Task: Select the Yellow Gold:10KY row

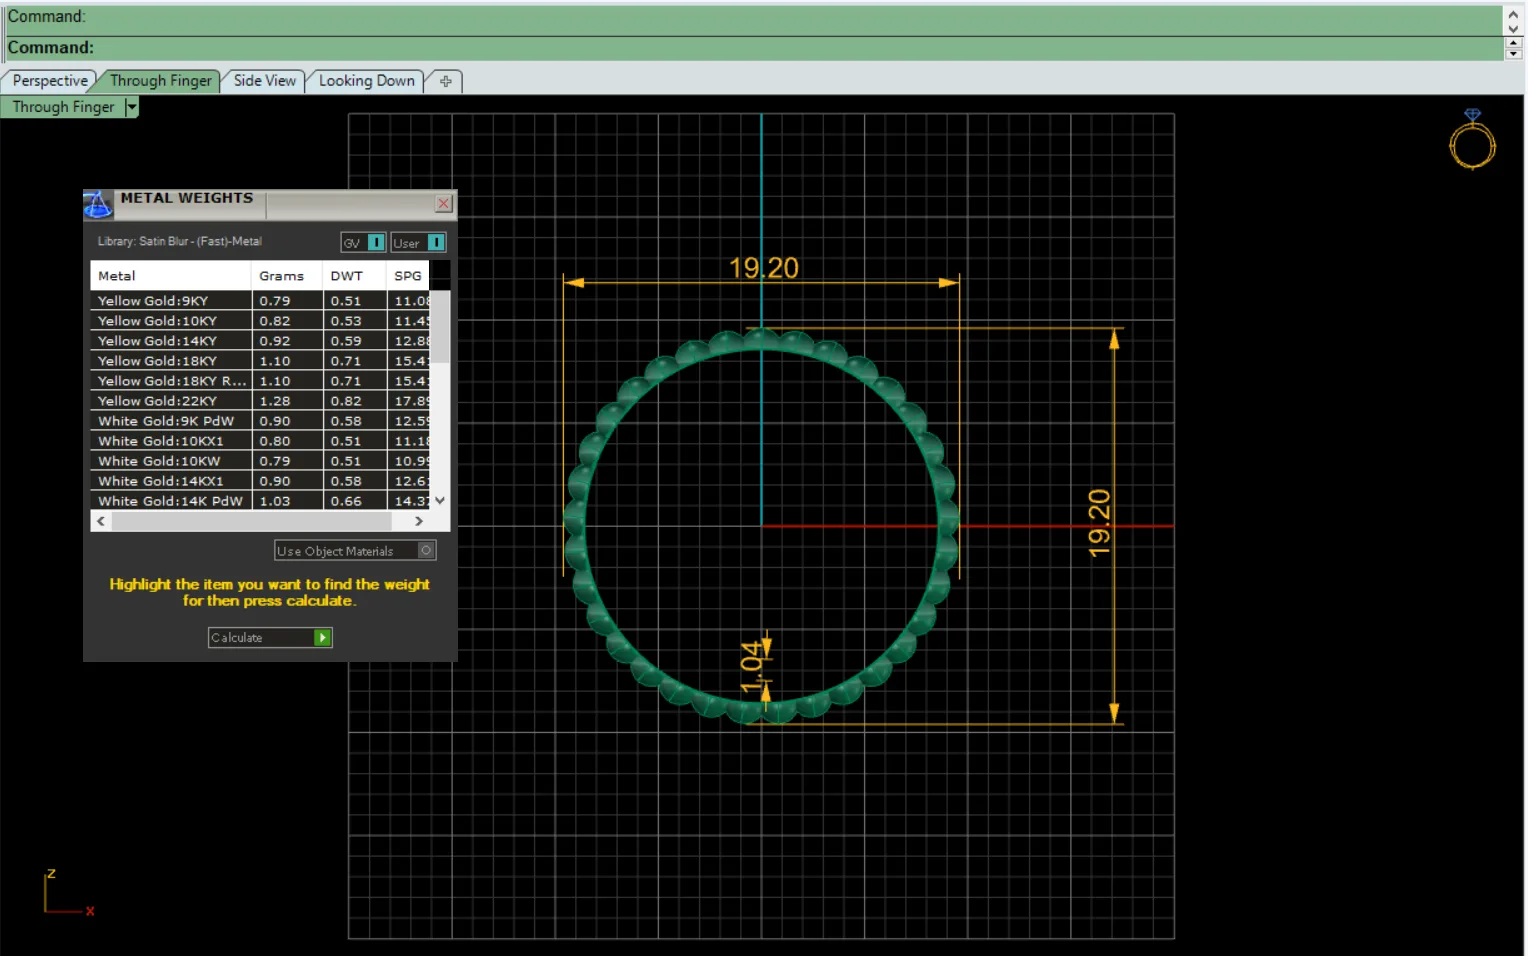Action: 260,321
